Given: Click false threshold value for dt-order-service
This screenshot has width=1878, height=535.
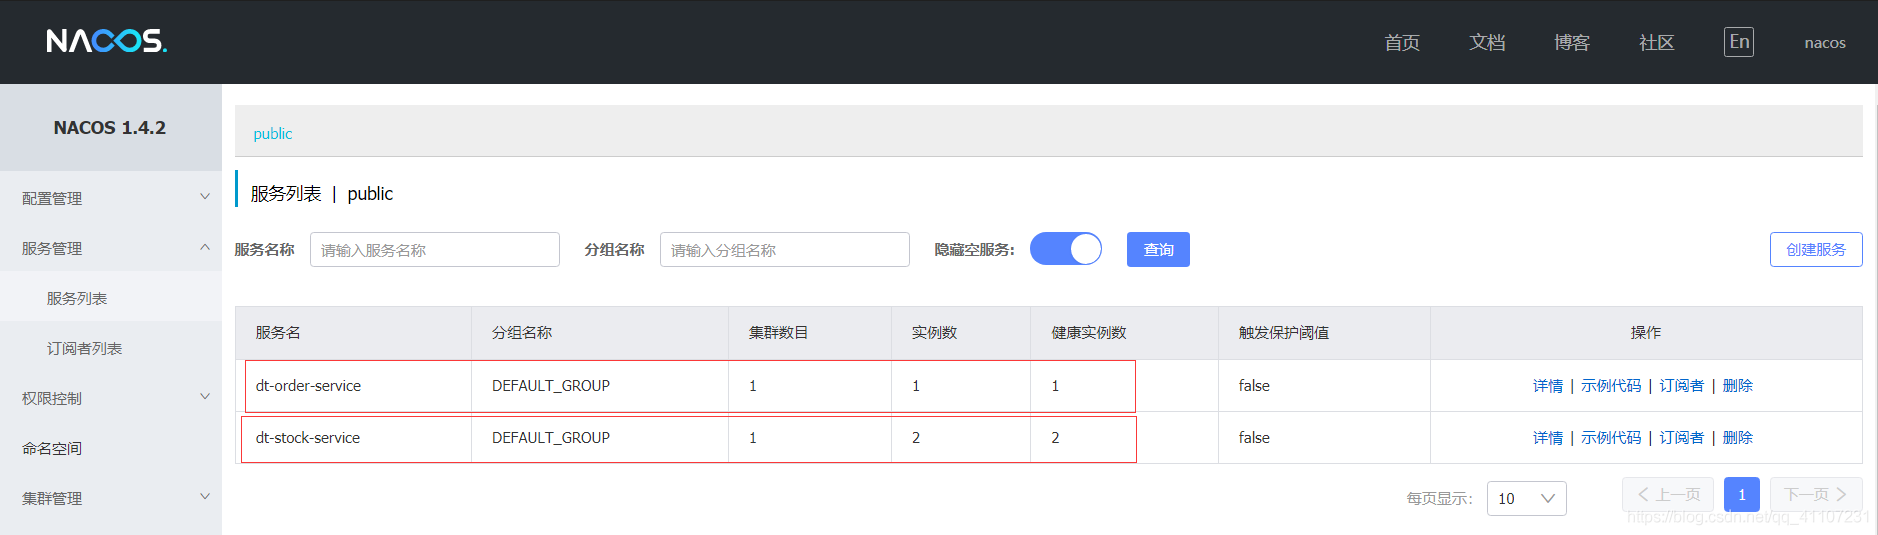Looking at the screenshot, I should 1254,386.
